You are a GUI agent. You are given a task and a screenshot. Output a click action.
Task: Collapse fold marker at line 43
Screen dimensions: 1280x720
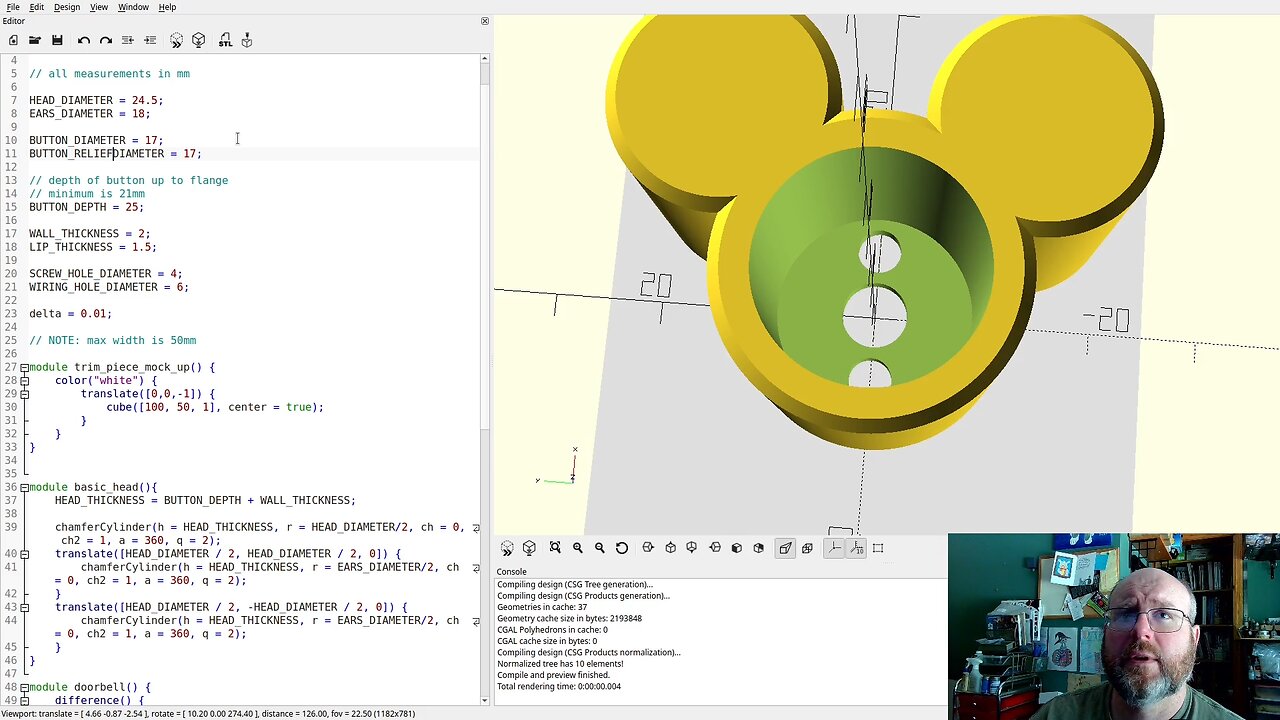[x=24, y=607]
